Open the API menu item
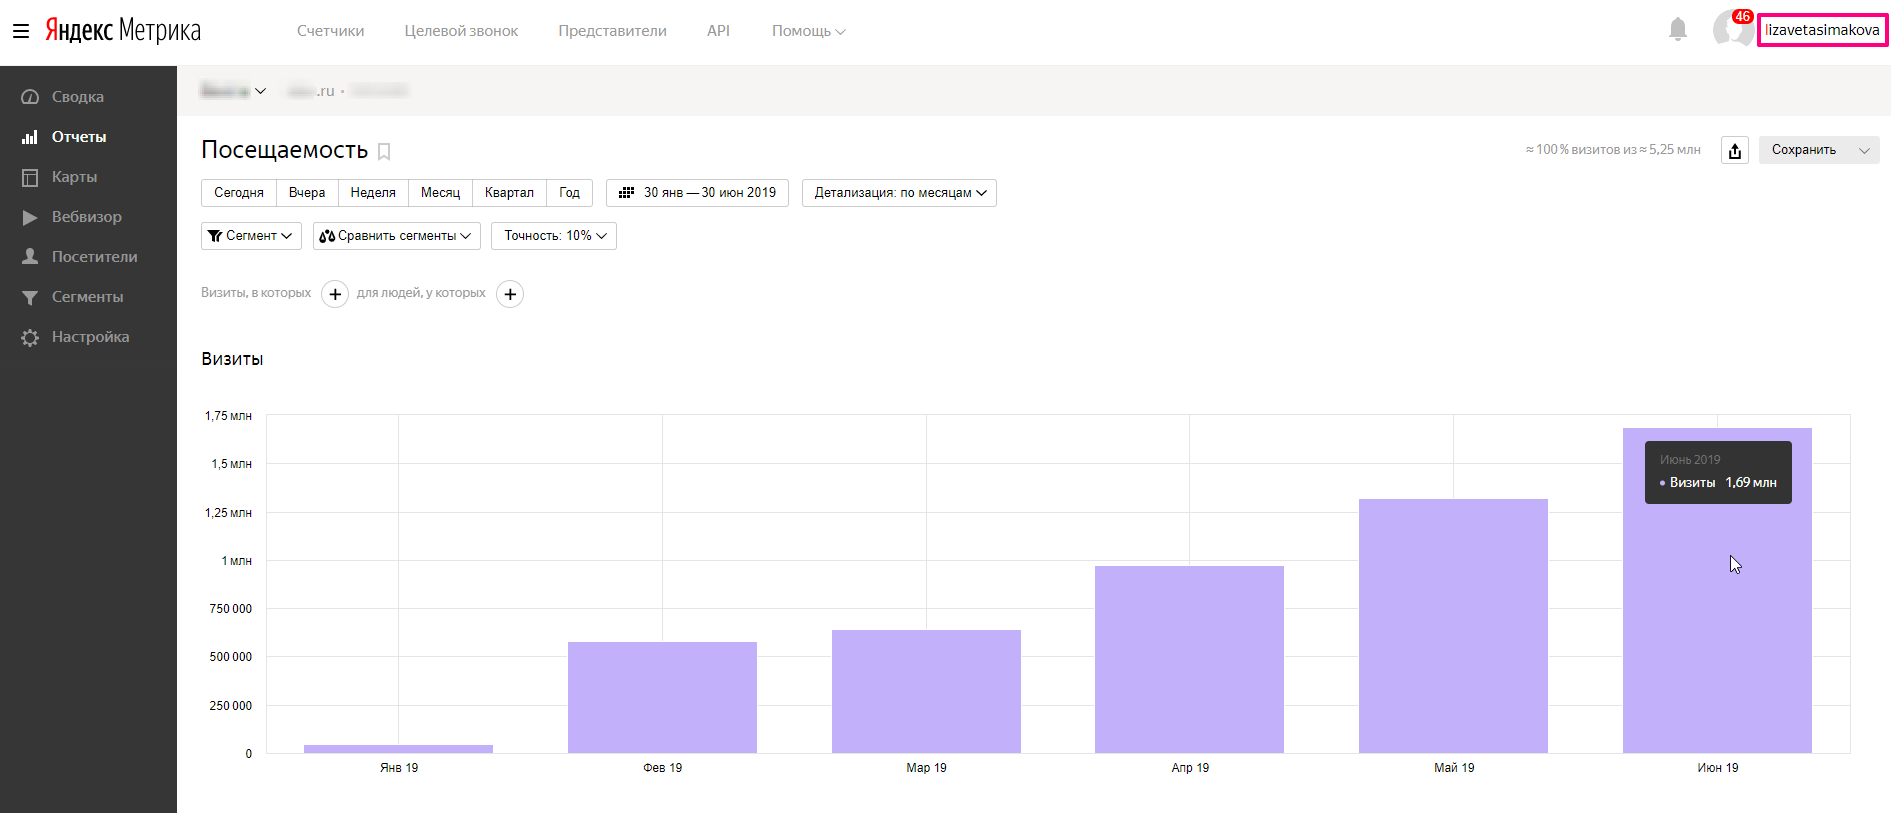Image resolution: width=1891 pixels, height=813 pixels. click(718, 31)
